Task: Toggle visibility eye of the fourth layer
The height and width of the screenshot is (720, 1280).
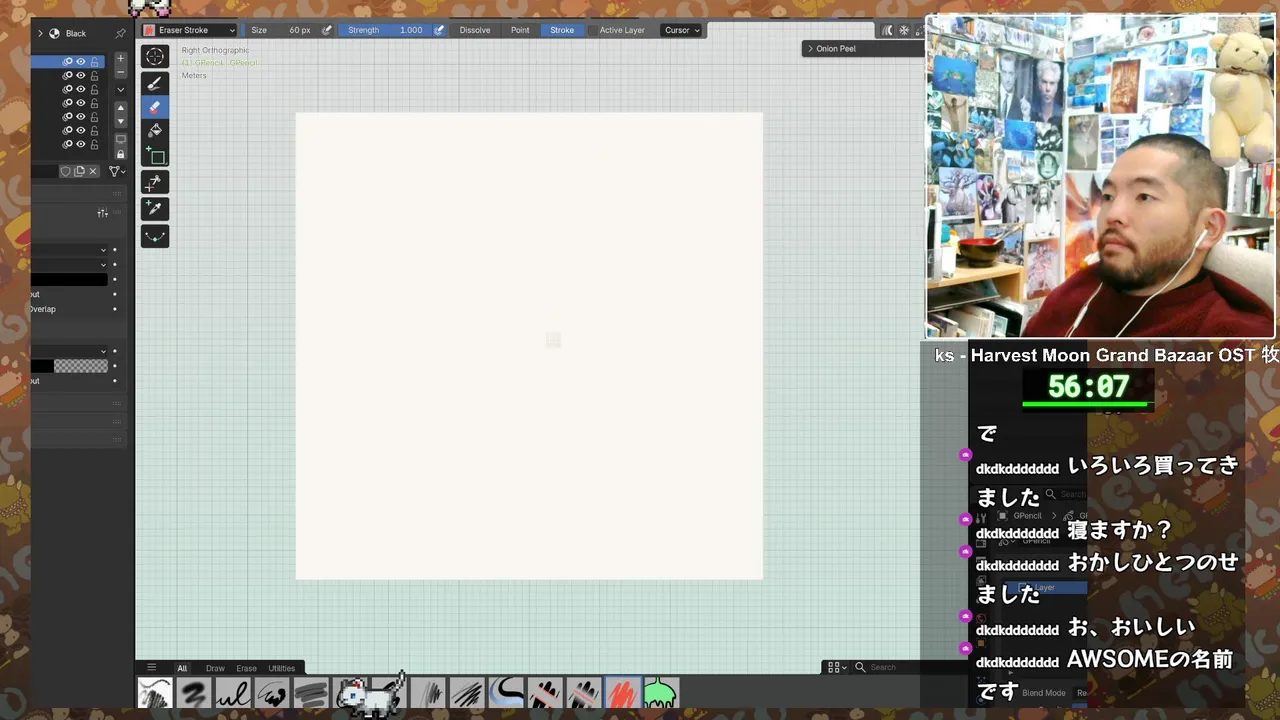Action: (81, 103)
